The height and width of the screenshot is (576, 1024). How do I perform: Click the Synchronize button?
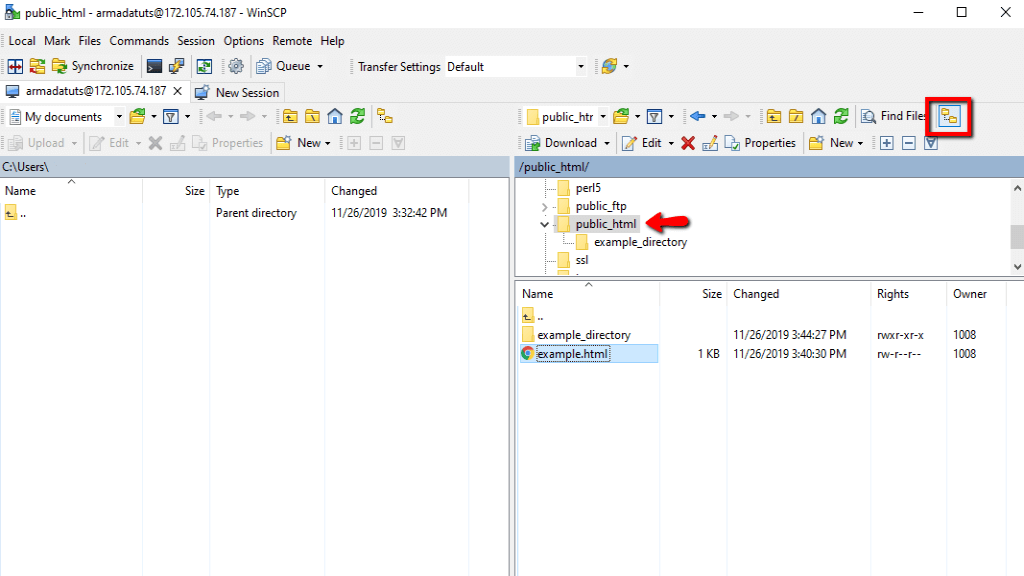point(93,66)
